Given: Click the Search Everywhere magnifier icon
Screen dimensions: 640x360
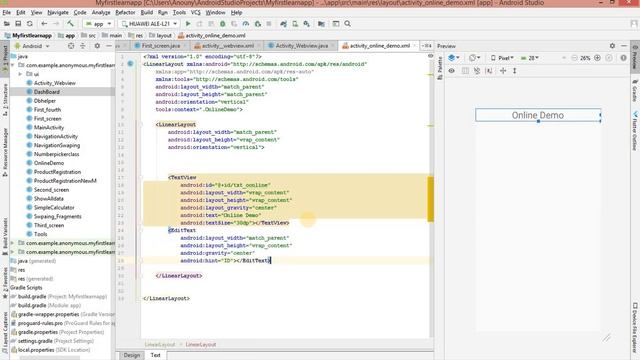Looking at the screenshot, I should coord(347,24).
